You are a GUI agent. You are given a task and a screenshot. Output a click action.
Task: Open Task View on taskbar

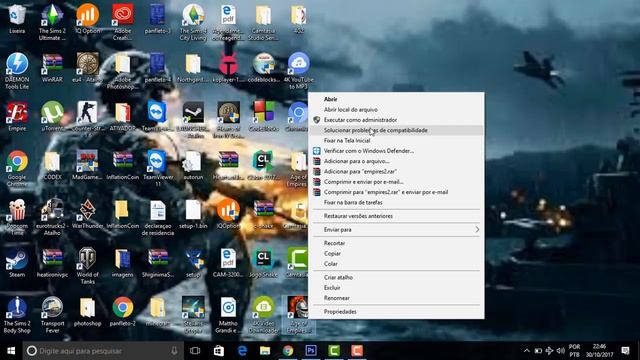pos(195,351)
